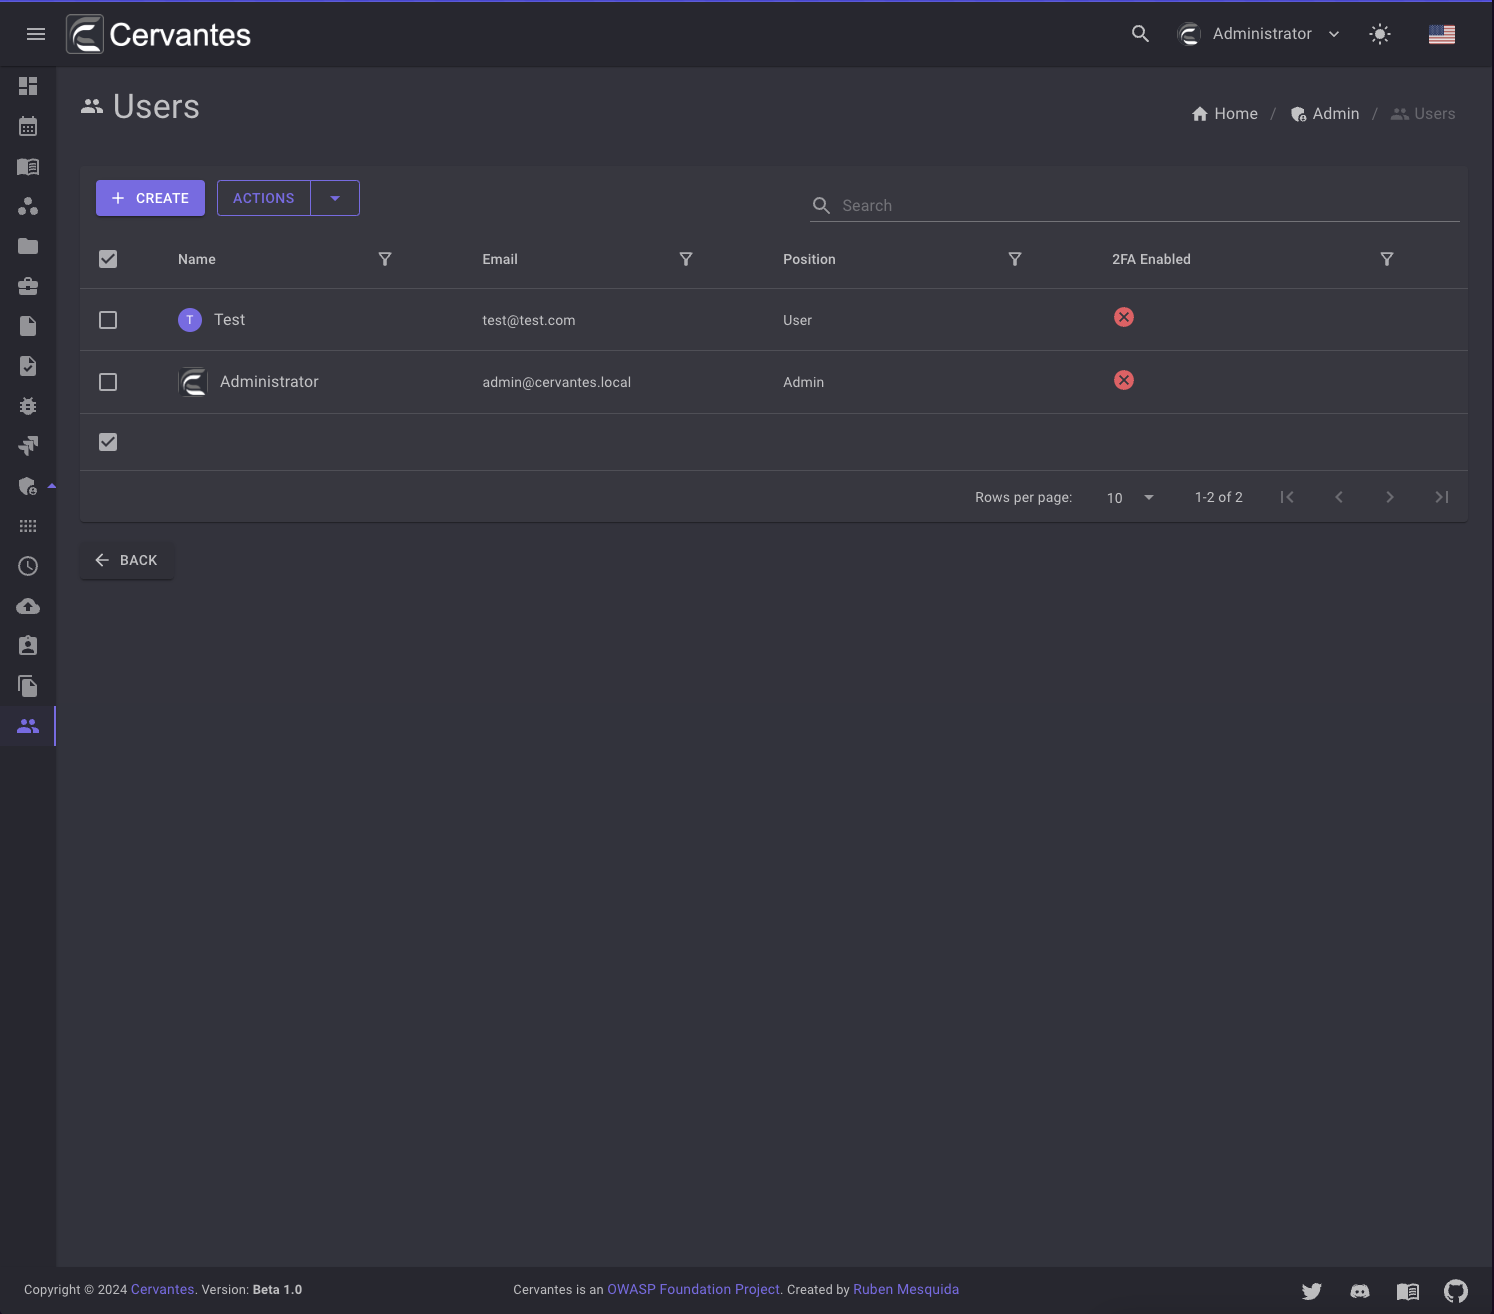Open the Clients briefcase icon in sidebar
Screen dimensions: 1494x1314
pyautogui.click(x=28, y=286)
